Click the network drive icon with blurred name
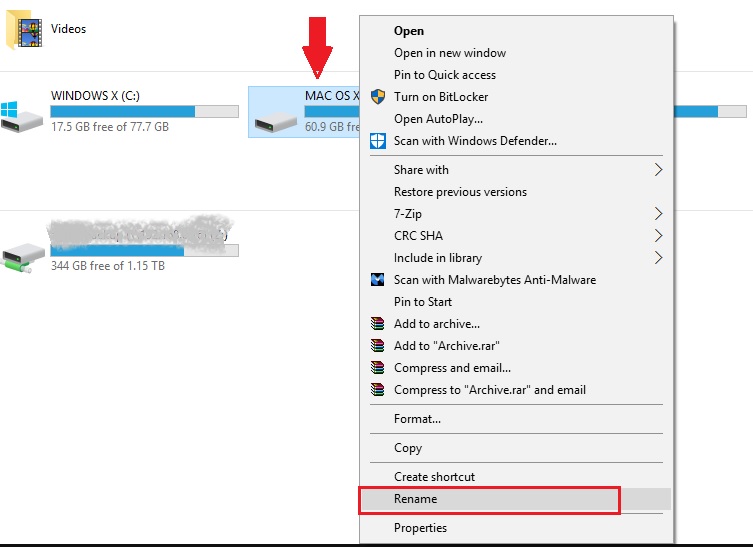753x547 pixels. pos(22,256)
